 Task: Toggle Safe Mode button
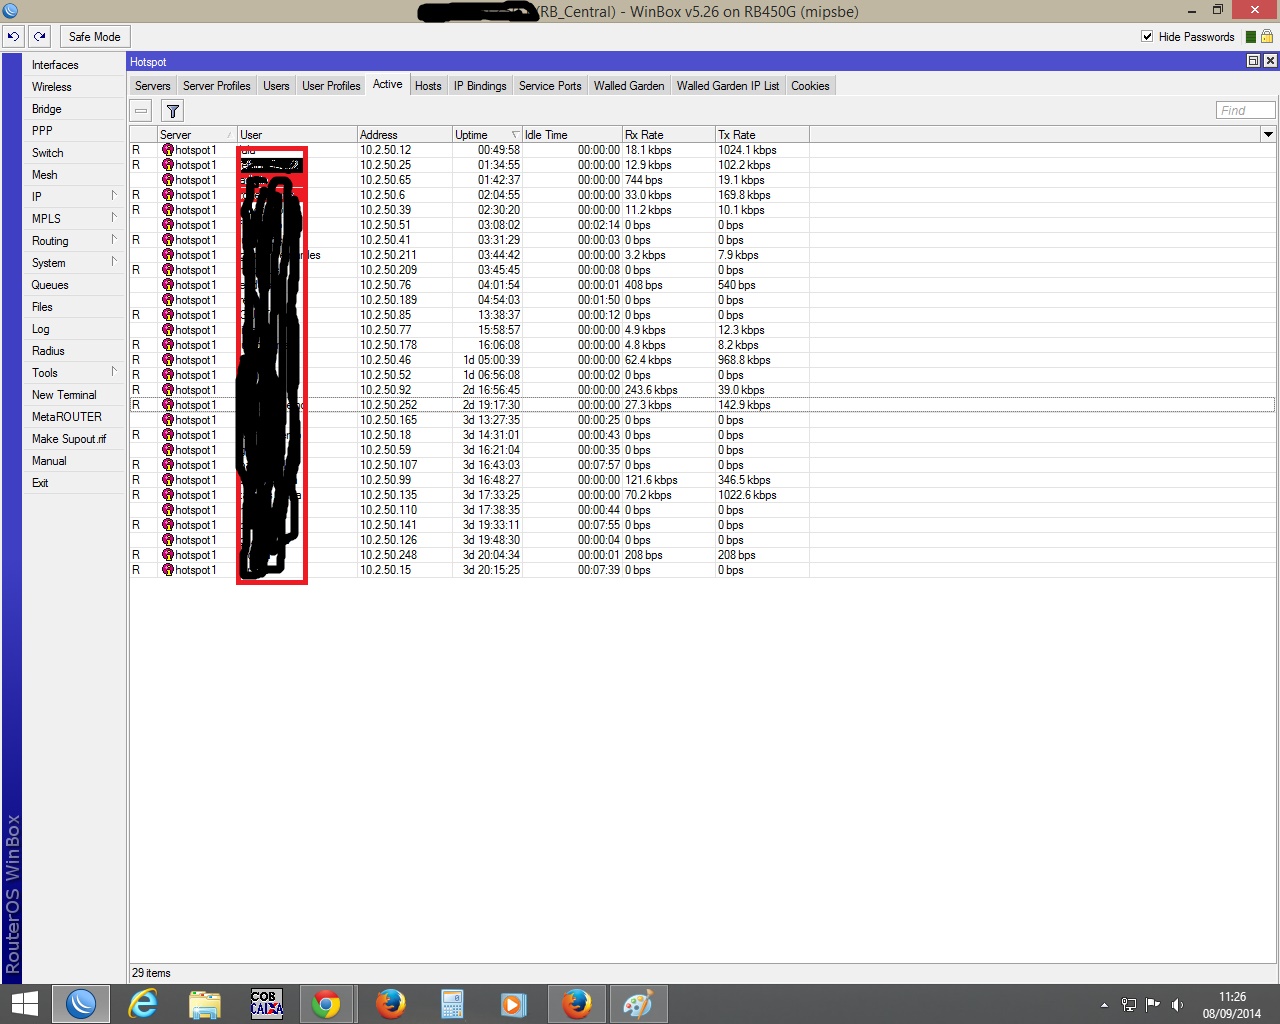pos(95,37)
